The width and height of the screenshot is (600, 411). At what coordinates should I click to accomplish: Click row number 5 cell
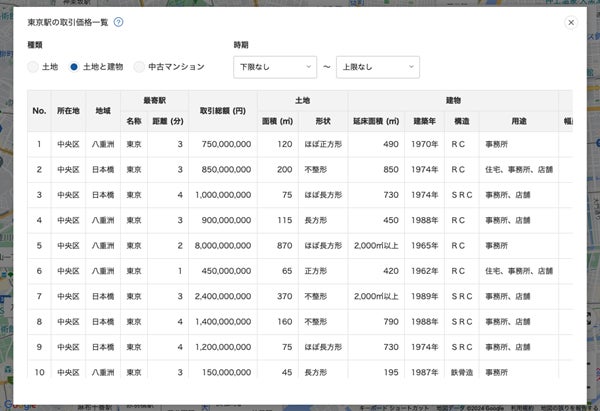coord(39,246)
